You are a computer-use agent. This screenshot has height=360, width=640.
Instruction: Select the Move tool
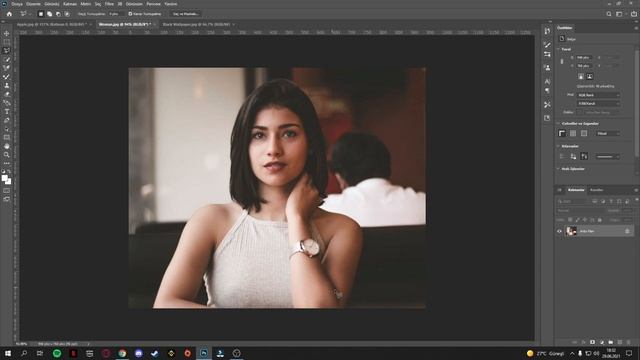(7, 33)
